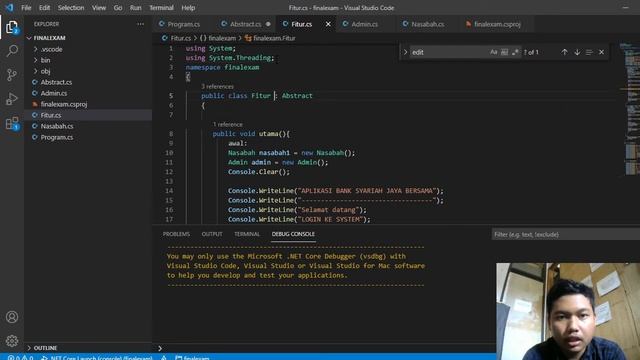Image resolution: width=640 pixels, height=360 pixels.
Task: Go to previous find match arrow
Action: point(564,52)
